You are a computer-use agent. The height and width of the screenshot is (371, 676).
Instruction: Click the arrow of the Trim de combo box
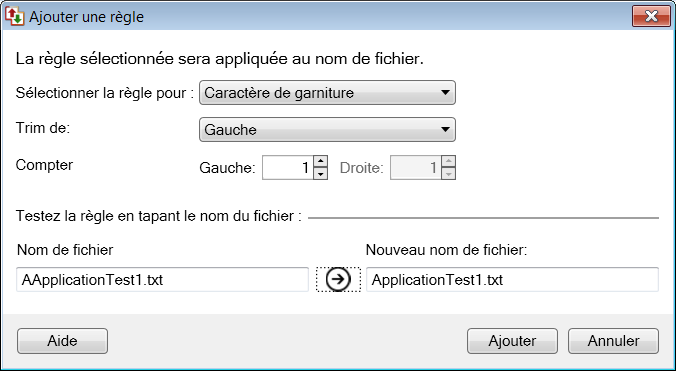point(445,130)
